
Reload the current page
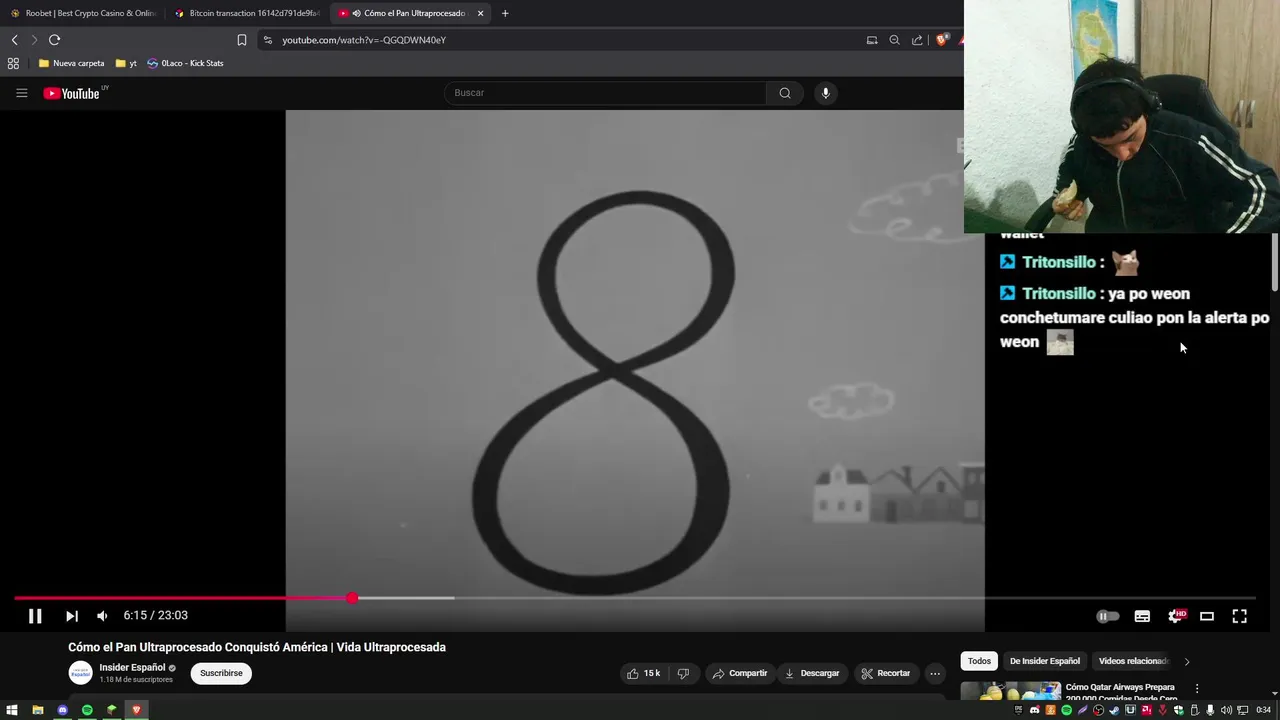tap(54, 40)
